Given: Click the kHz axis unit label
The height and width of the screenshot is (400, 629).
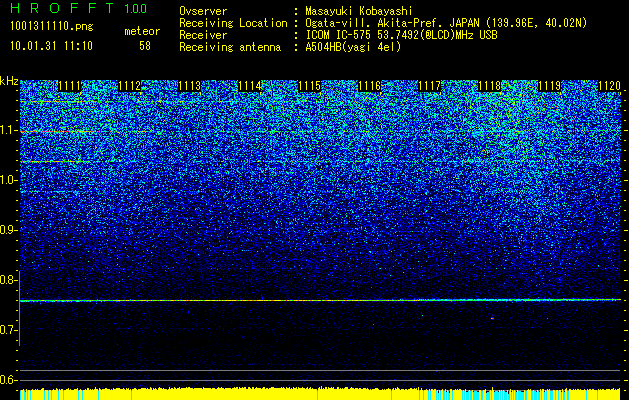Looking at the screenshot, I should click(9, 81).
